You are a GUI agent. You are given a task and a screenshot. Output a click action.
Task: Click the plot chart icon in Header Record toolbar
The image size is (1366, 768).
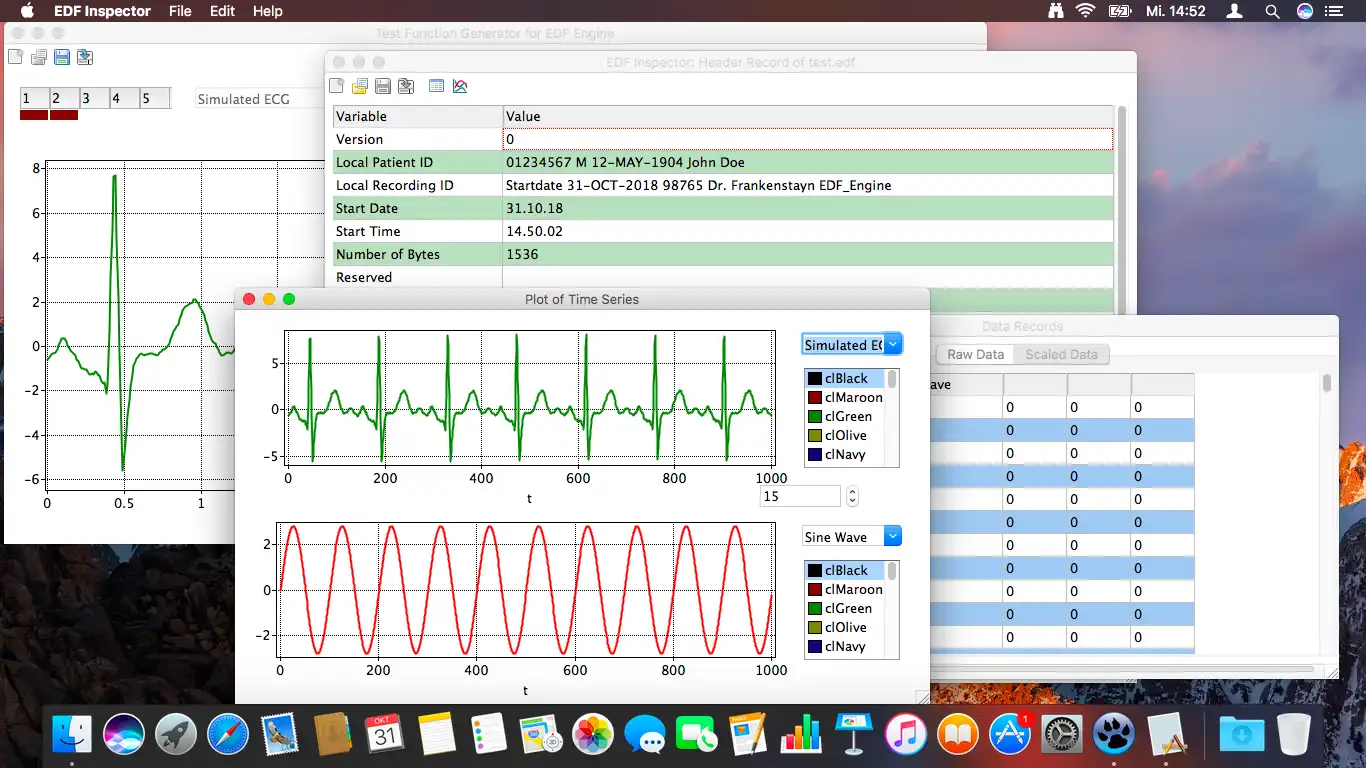click(x=460, y=86)
